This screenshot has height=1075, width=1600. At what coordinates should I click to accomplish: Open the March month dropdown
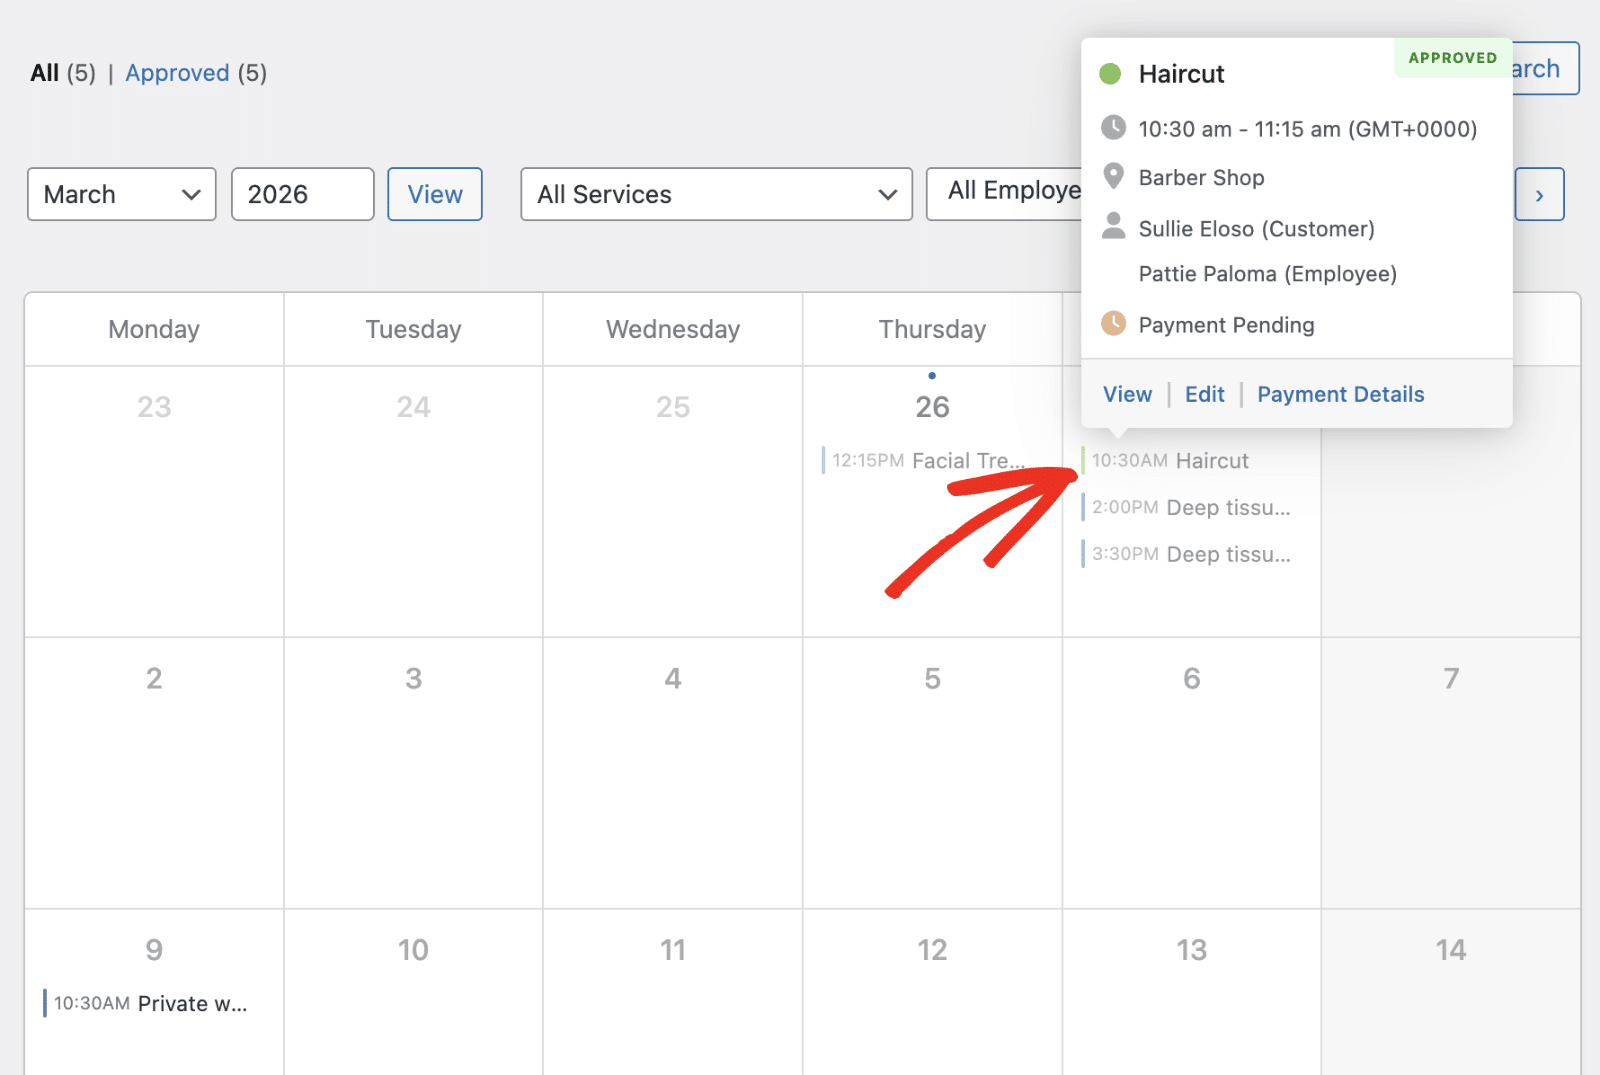pos(122,194)
